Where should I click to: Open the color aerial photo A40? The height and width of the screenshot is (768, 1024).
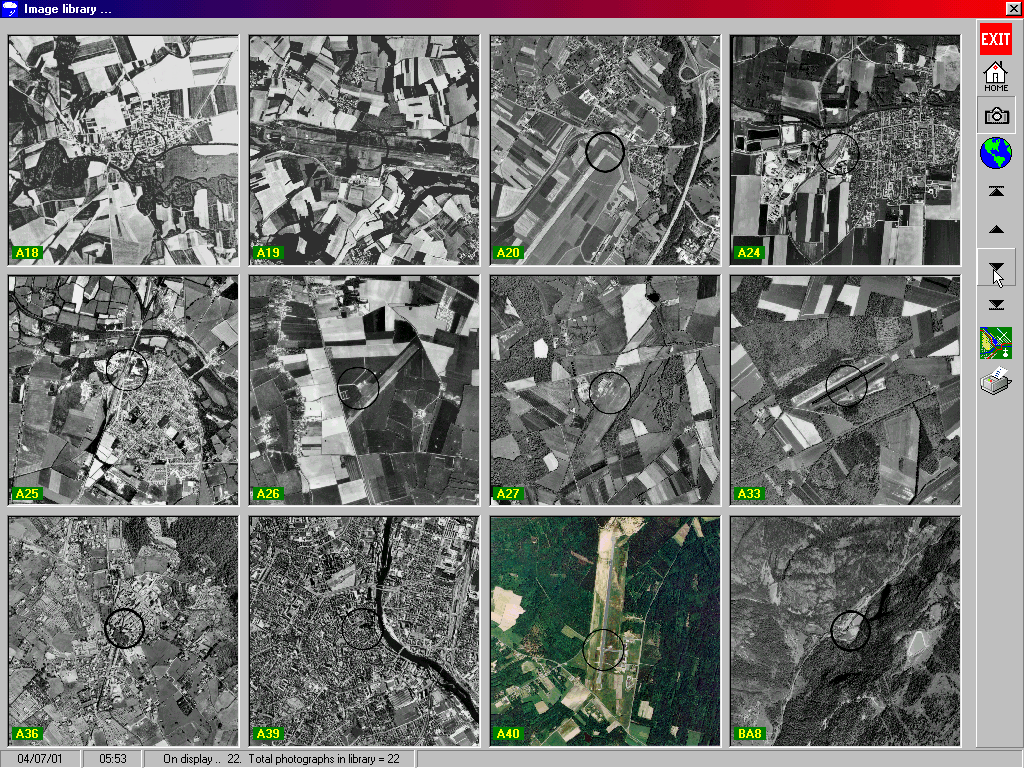tap(605, 631)
